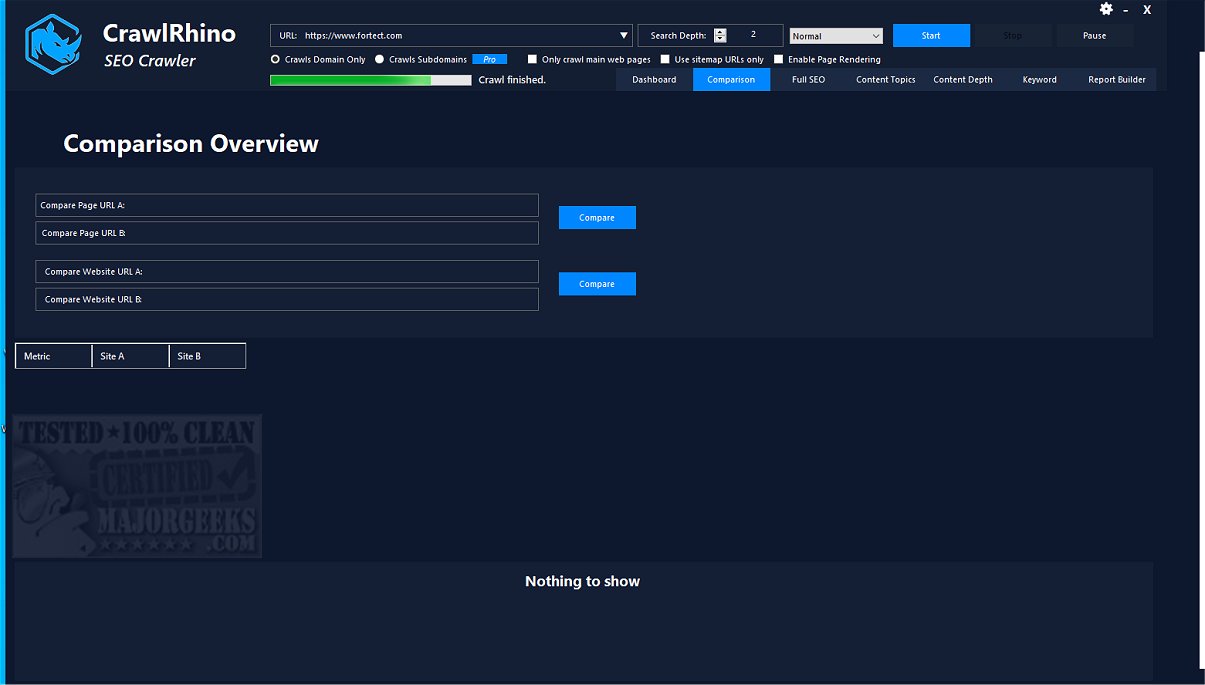Focus Compare Website URL B field
Screen dimensions: 1205x685
287,299
